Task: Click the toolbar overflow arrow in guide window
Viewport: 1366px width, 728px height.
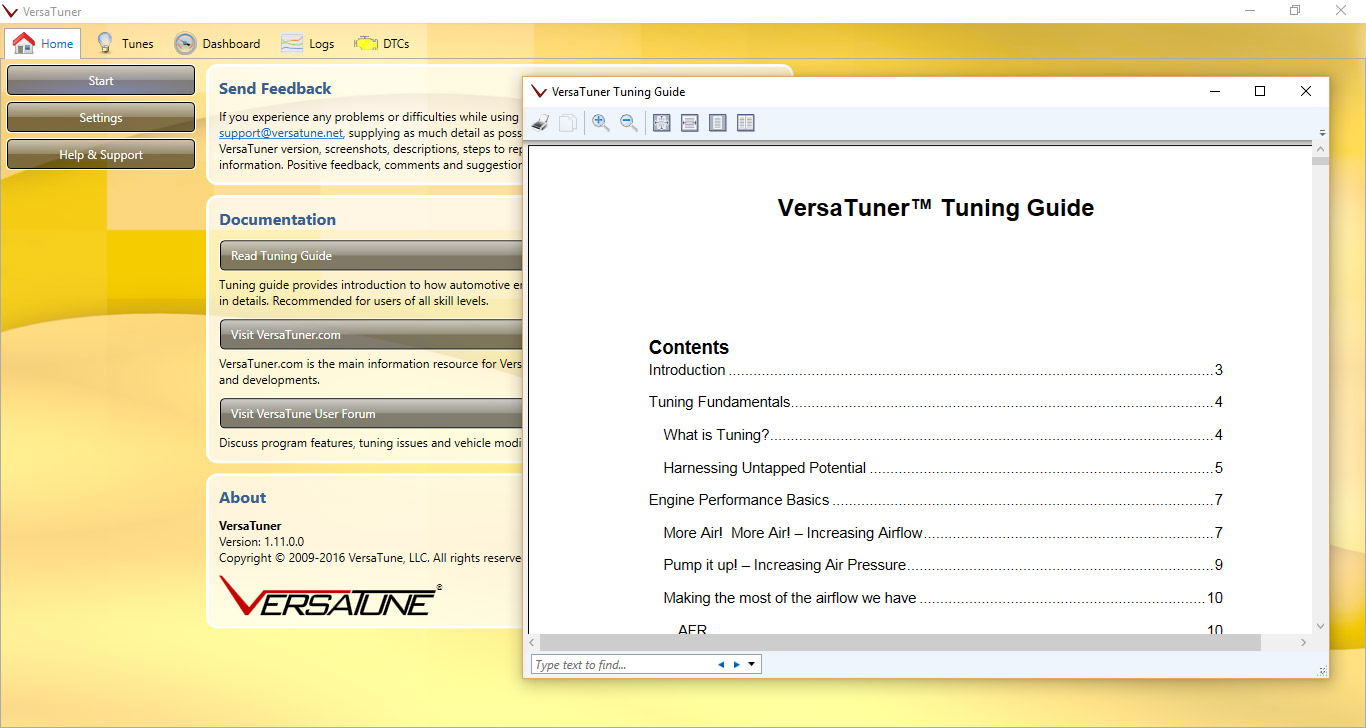Action: tap(1322, 133)
